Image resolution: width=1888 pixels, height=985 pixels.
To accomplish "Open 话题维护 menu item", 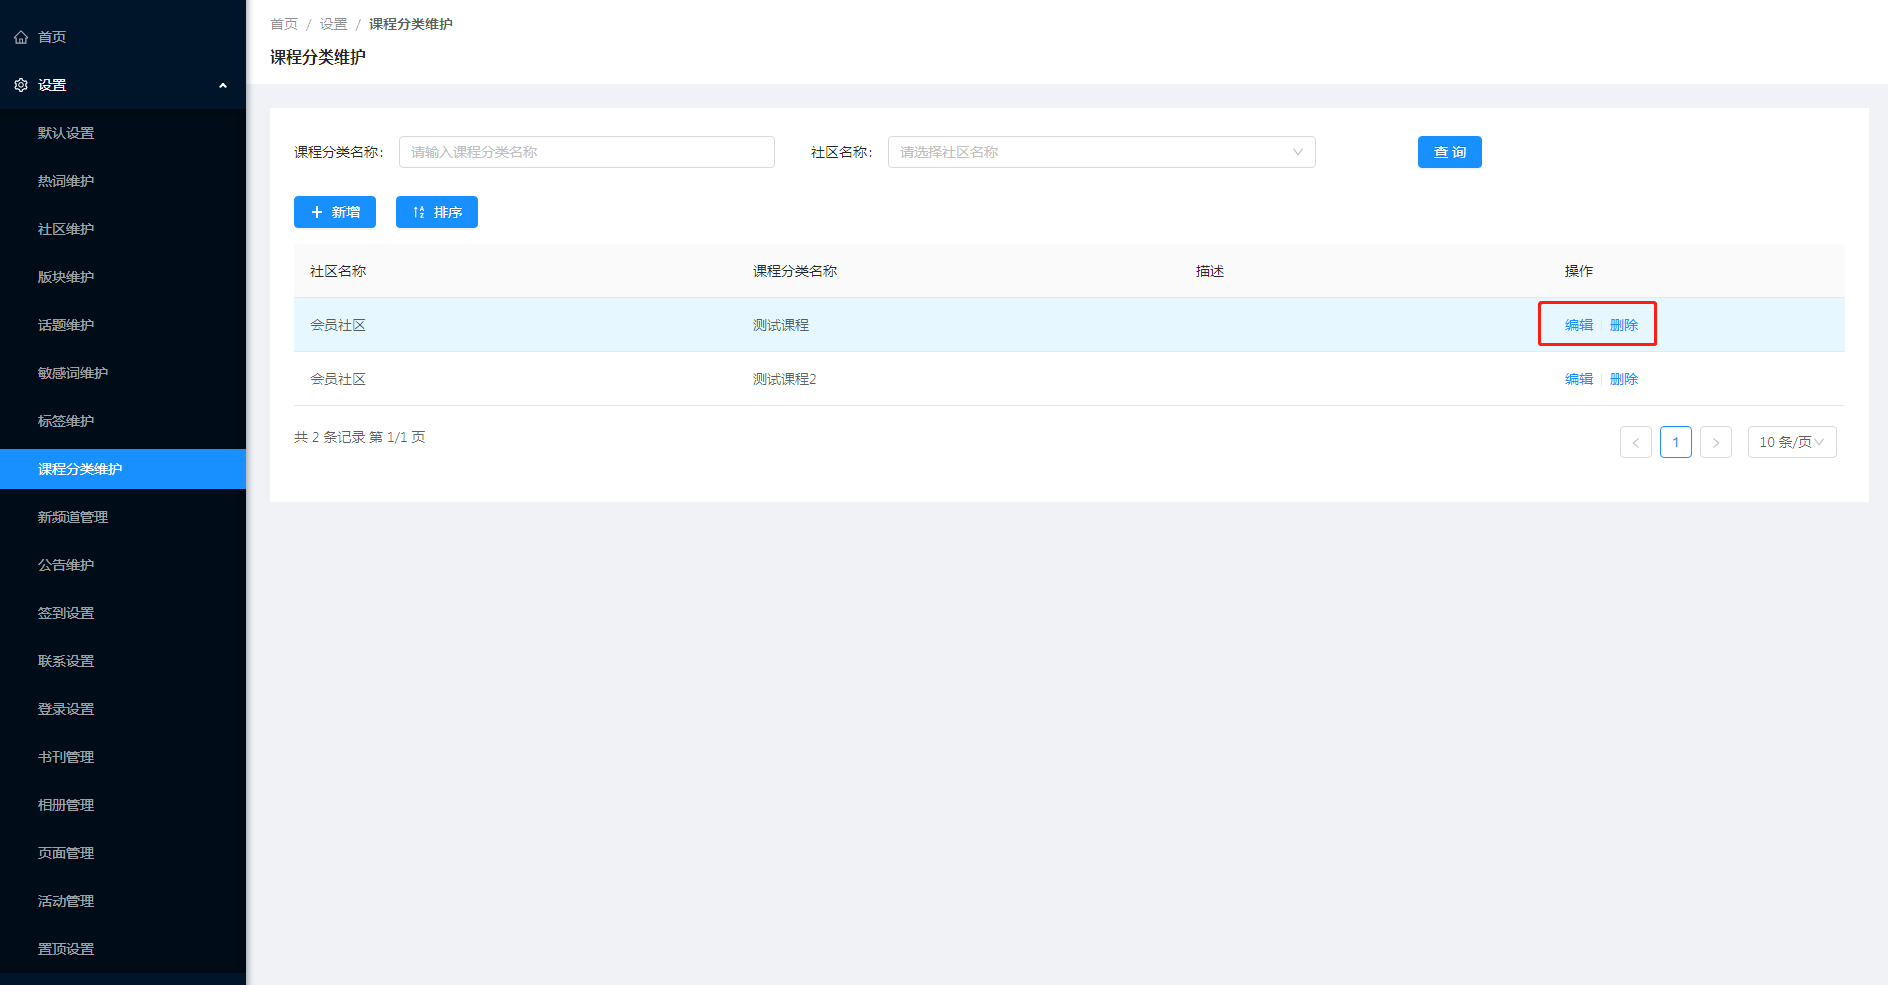I will tap(66, 325).
